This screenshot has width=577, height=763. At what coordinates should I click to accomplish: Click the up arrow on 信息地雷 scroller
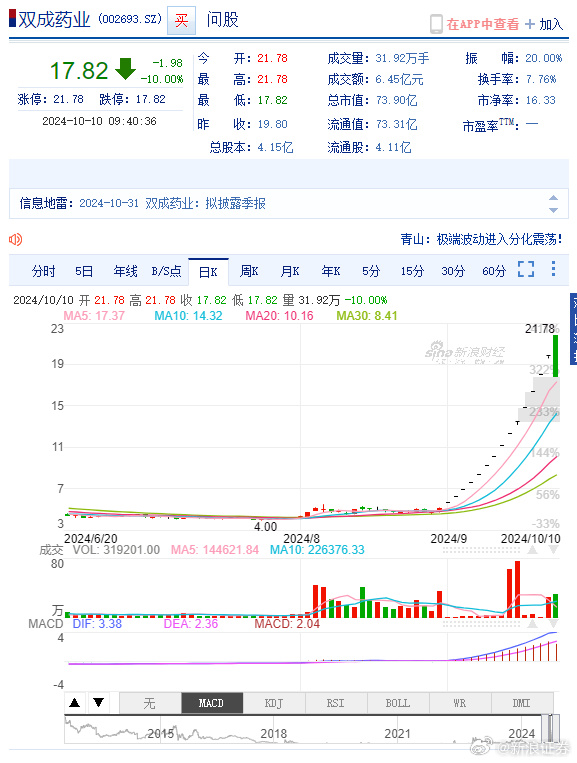553,198
